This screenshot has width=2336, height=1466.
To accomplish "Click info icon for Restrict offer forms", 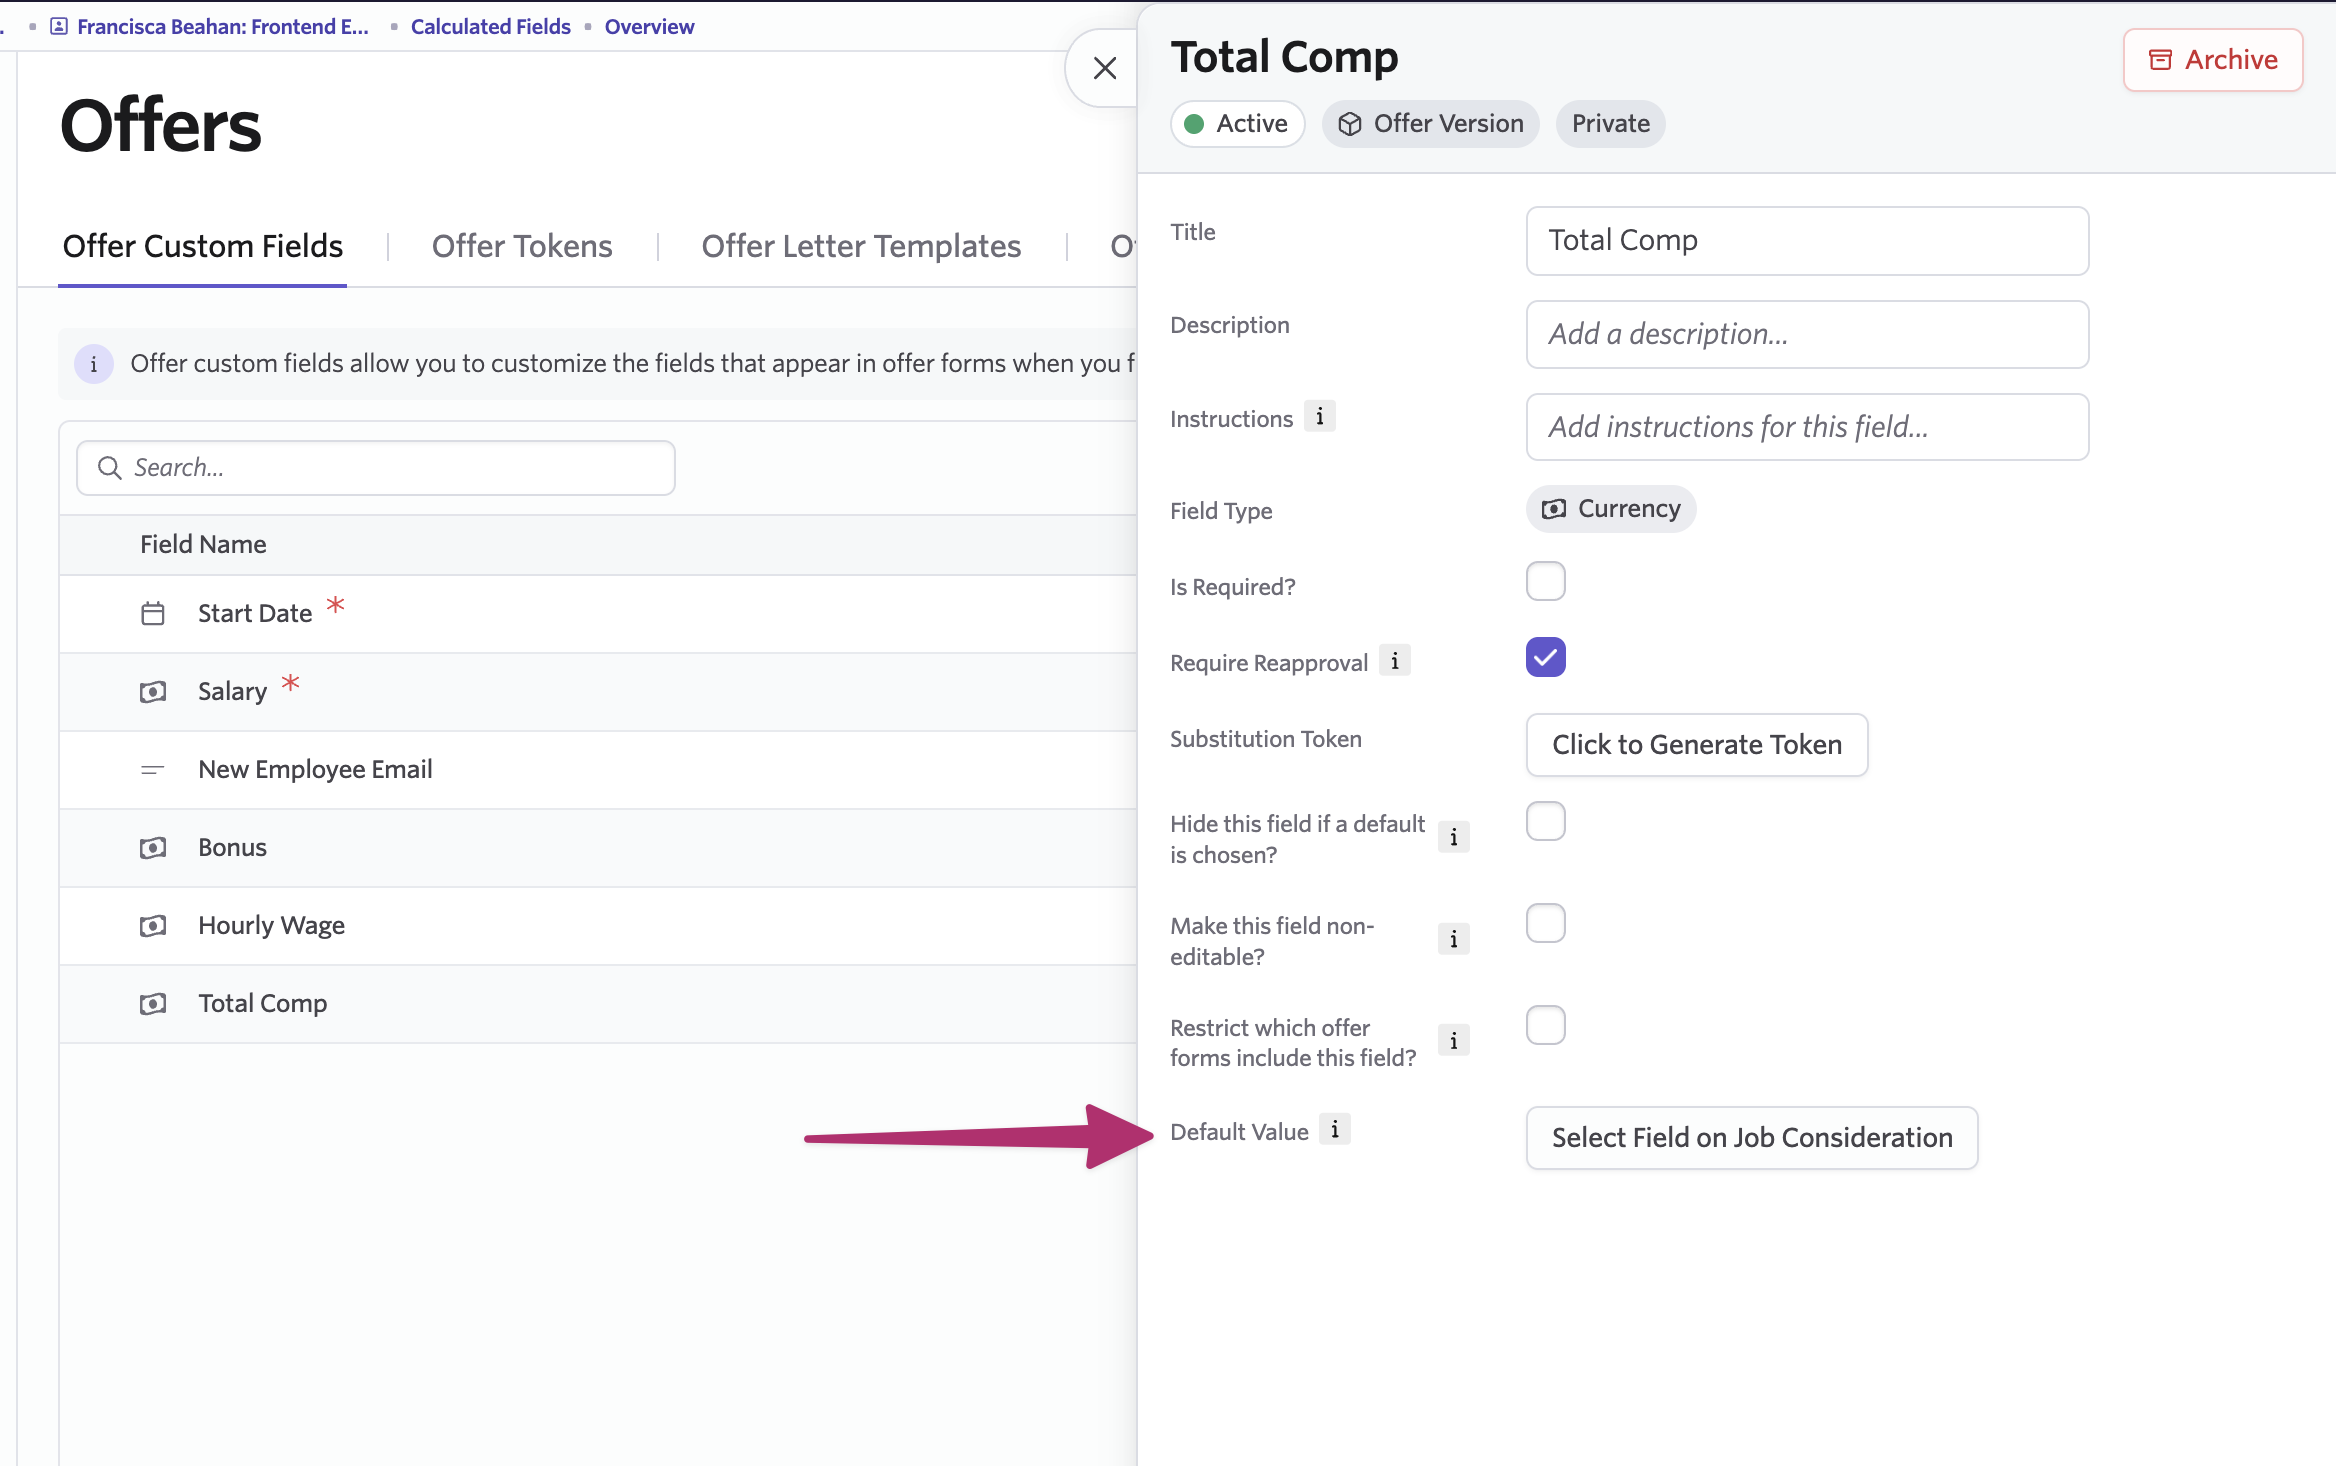I will pyautogui.click(x=1454, y=1042).
